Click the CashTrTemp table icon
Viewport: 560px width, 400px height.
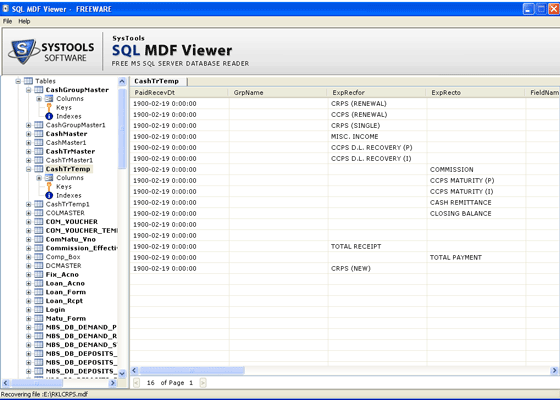pos(39,169)
